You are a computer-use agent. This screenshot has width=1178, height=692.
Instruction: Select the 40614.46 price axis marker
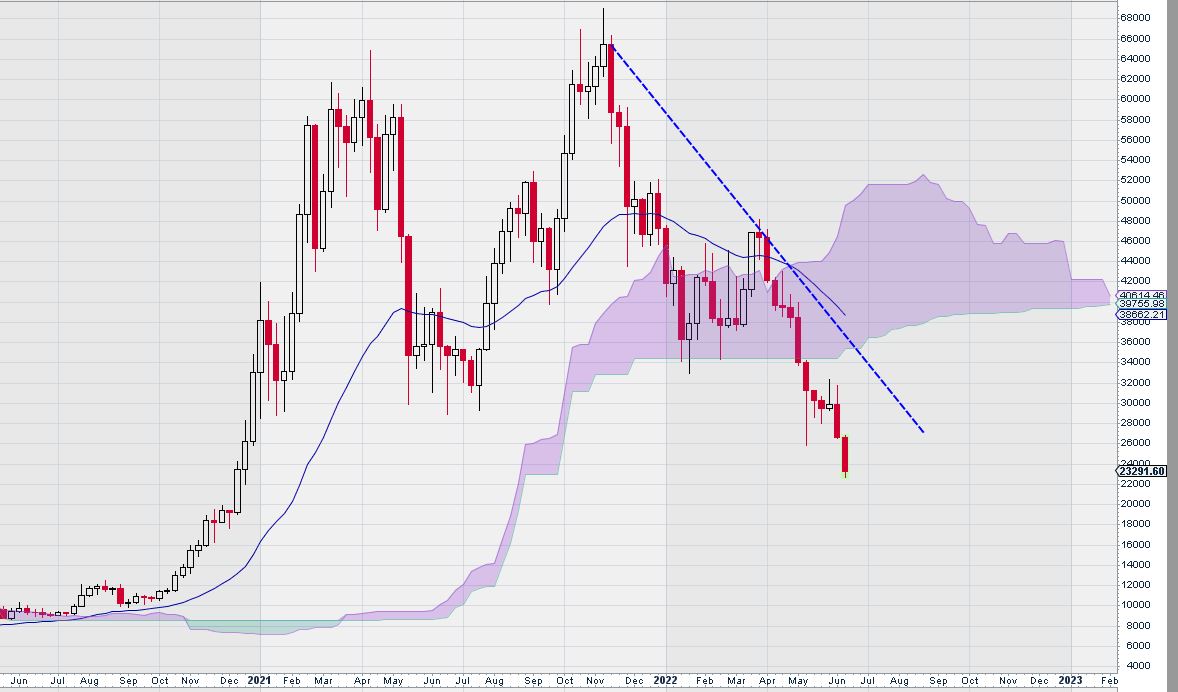click(1141, 295)
